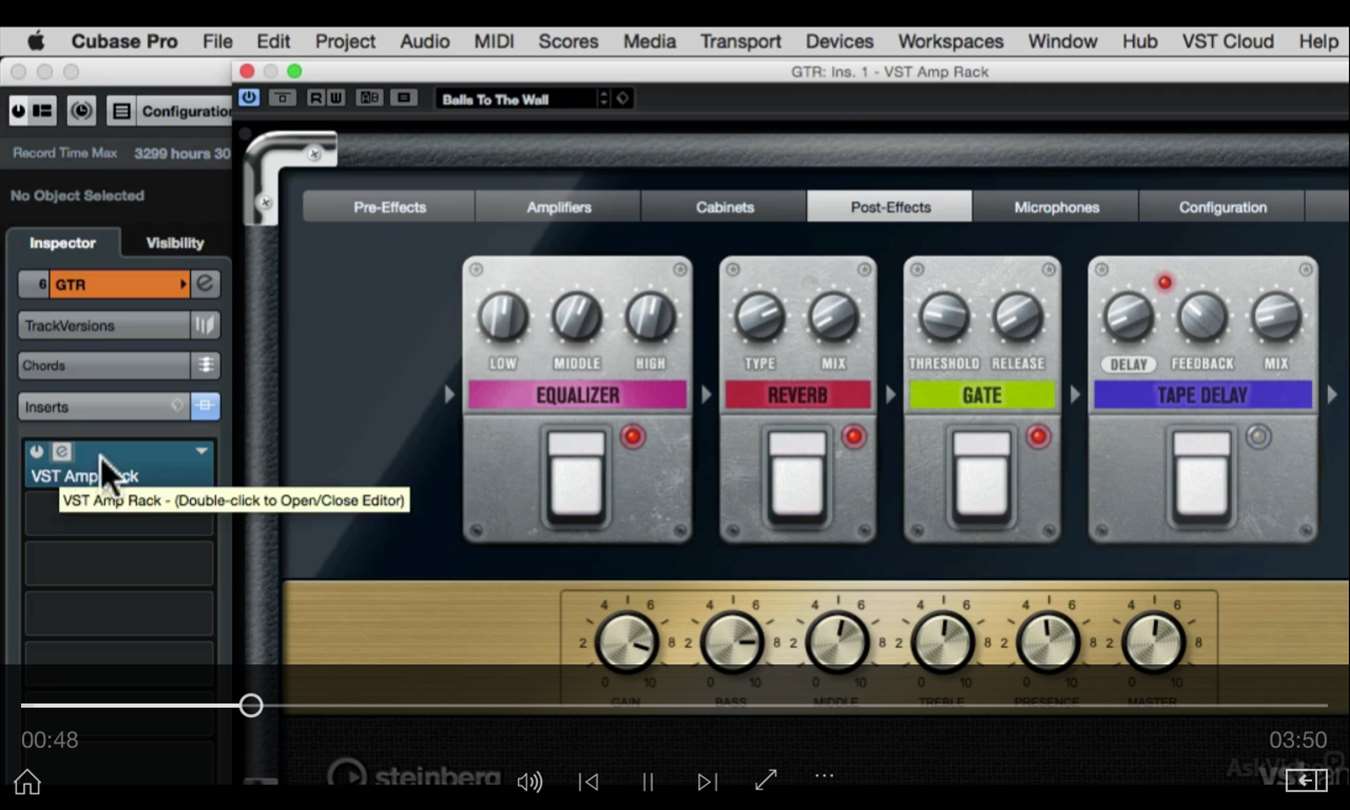This screenshot has width=1350, height=810.
Task: Click the Reverb MIX knob
Action: pos(833,318)
